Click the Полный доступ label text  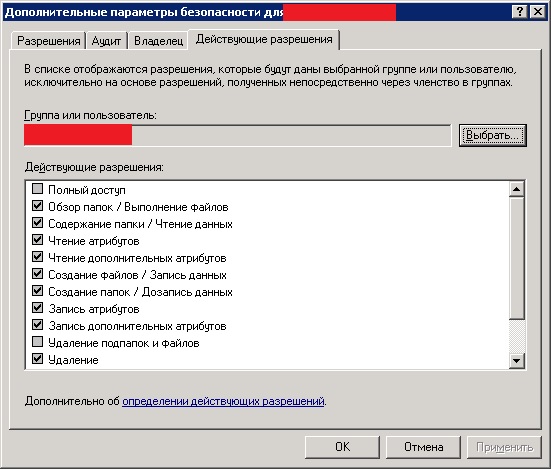point(87,190)
